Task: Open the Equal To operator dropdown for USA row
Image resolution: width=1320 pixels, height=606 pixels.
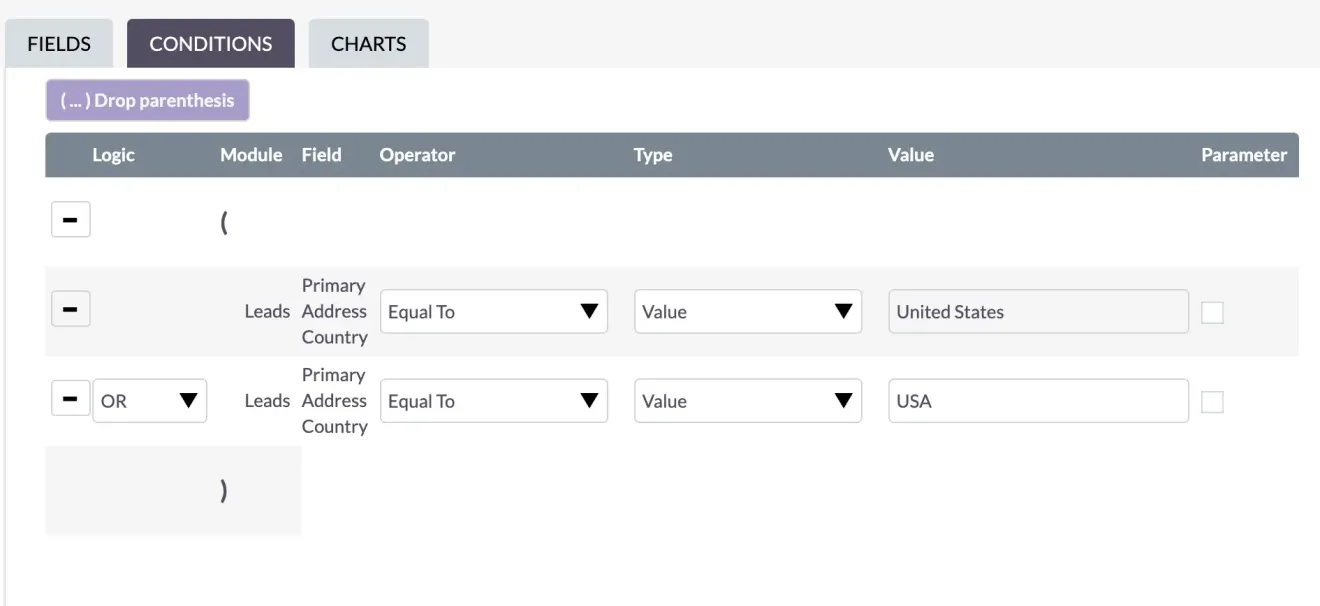Action: [493, 400]
